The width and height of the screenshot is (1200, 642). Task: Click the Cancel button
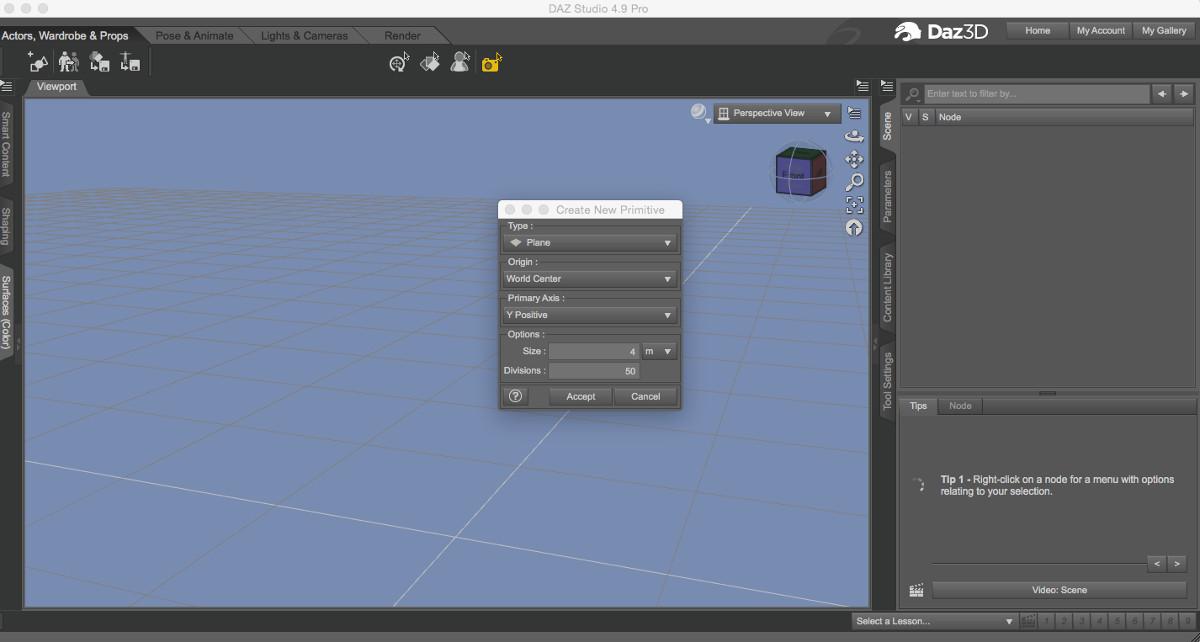pyautogui.click(x=645, y=396)
